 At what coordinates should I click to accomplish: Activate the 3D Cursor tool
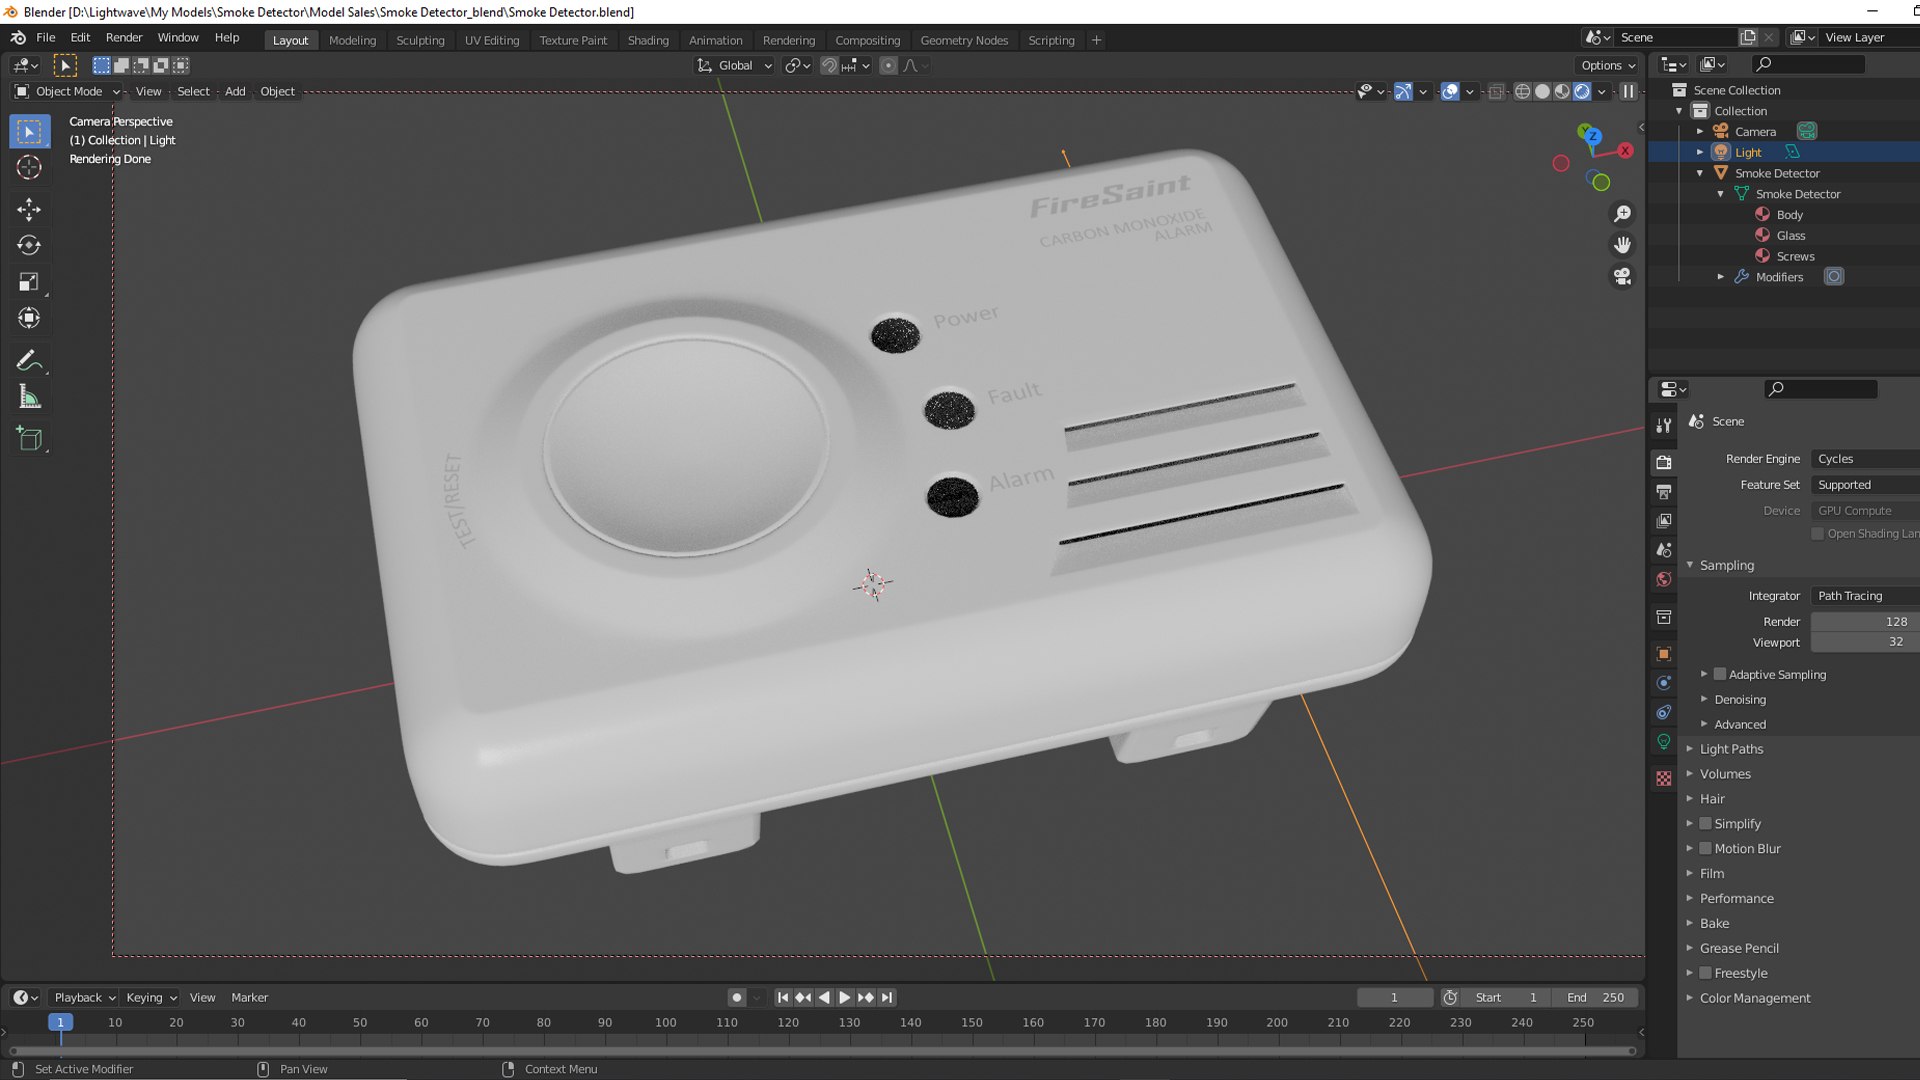point(29,168)
